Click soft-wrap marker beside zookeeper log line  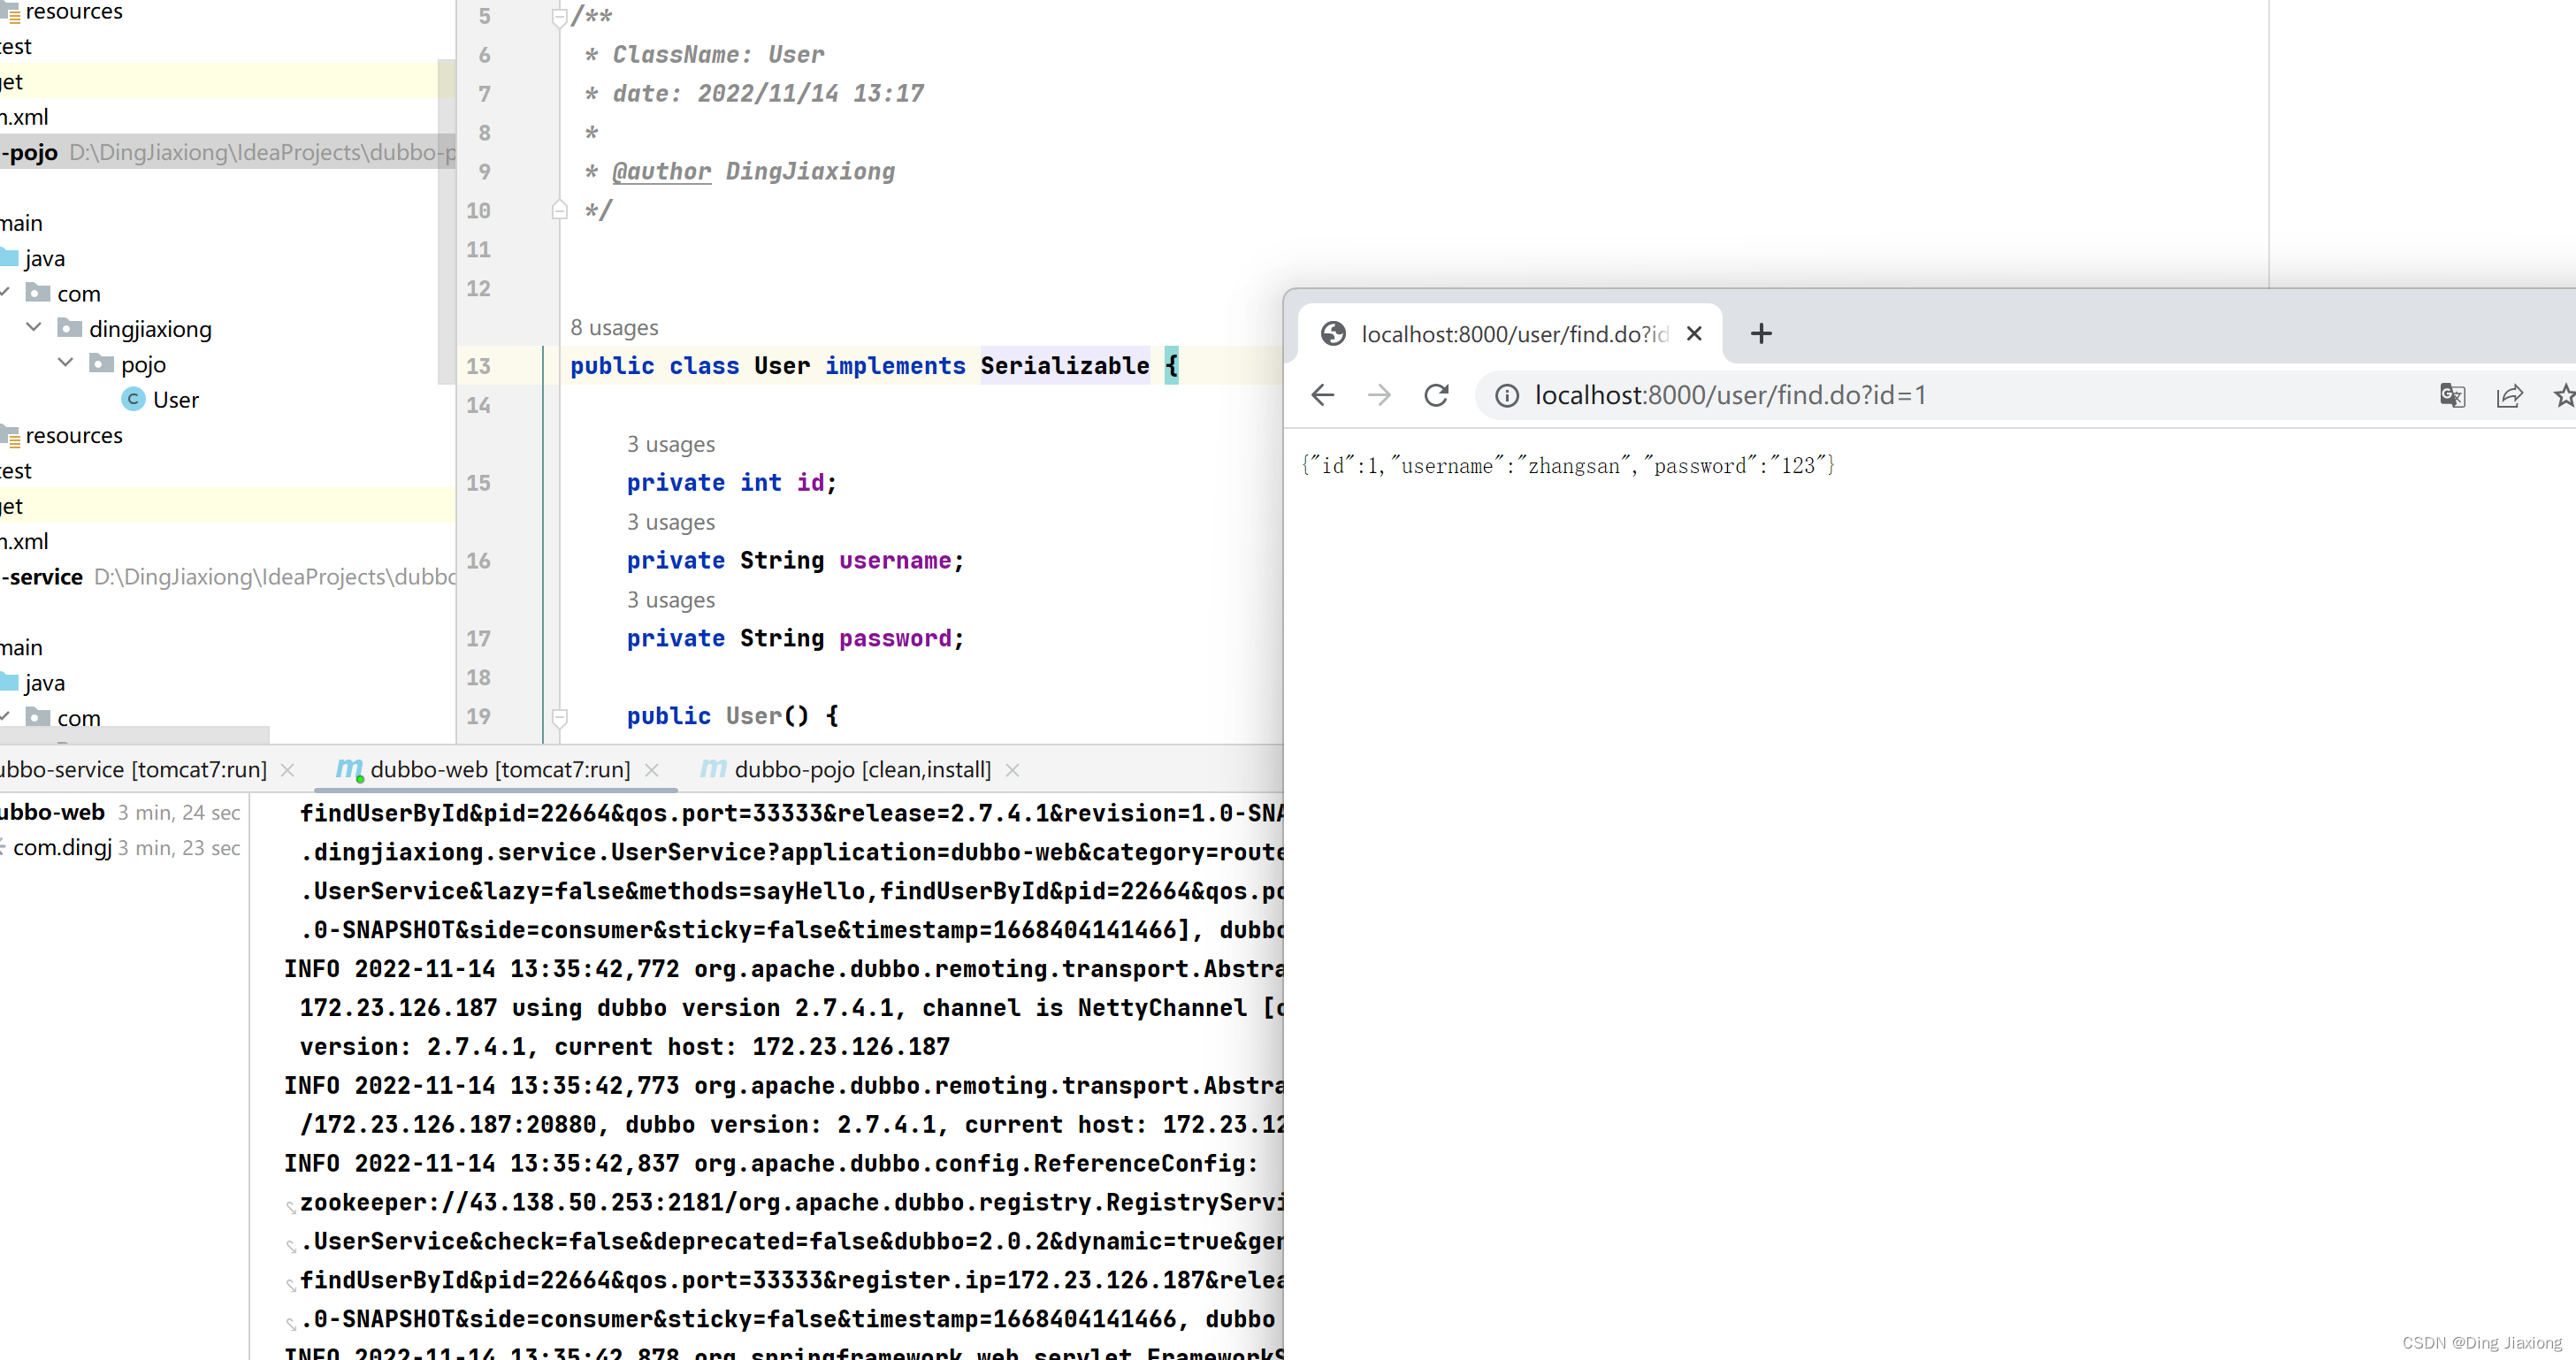291,1207
